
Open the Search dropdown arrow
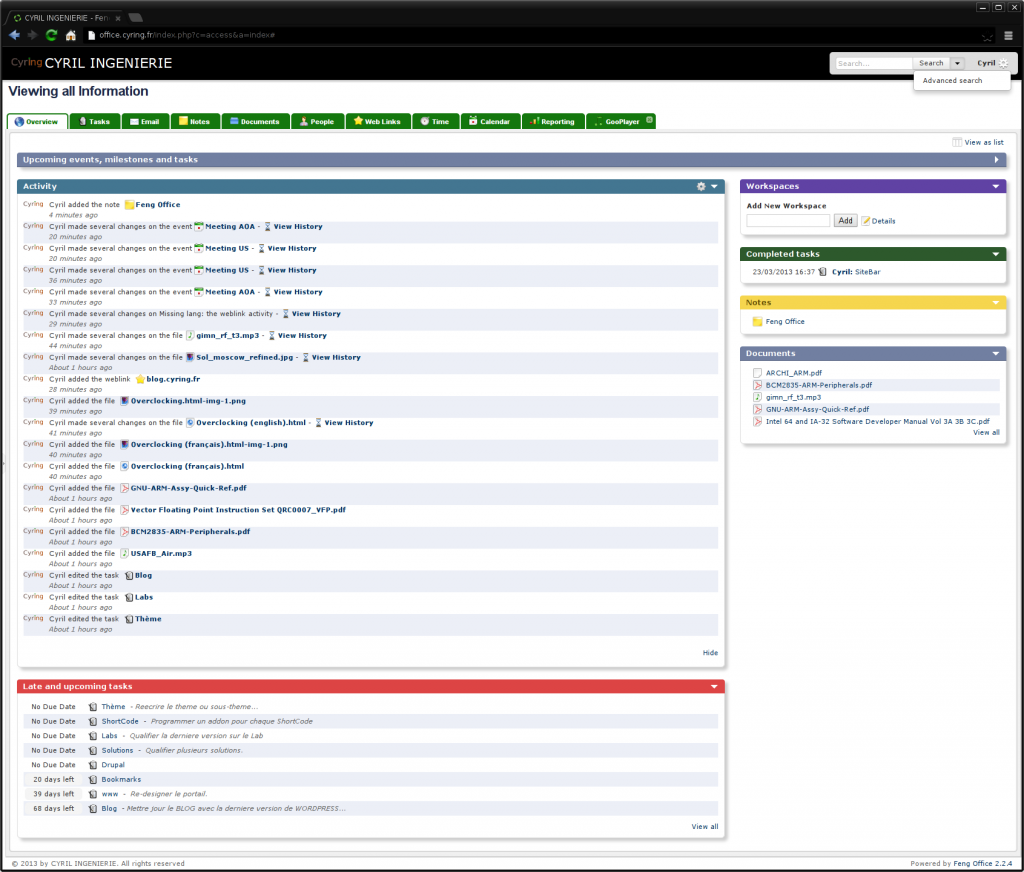click(957, 63)
